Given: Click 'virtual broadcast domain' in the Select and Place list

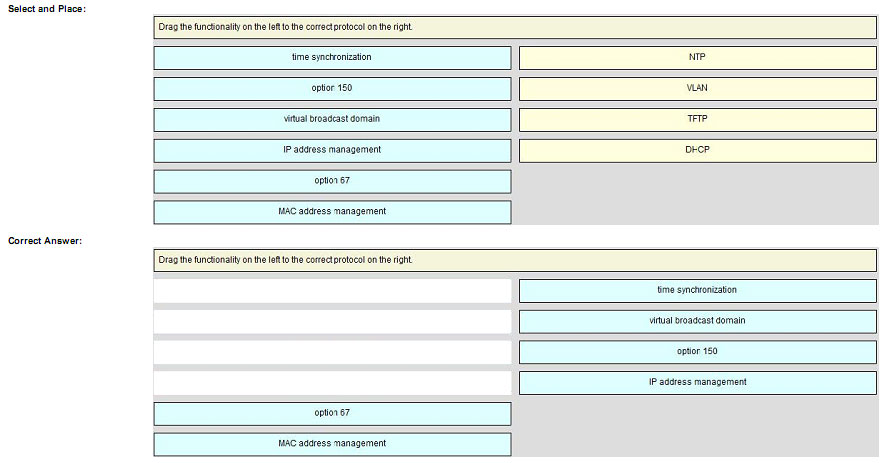Looking at the screenshot, I should pos(332,119).
